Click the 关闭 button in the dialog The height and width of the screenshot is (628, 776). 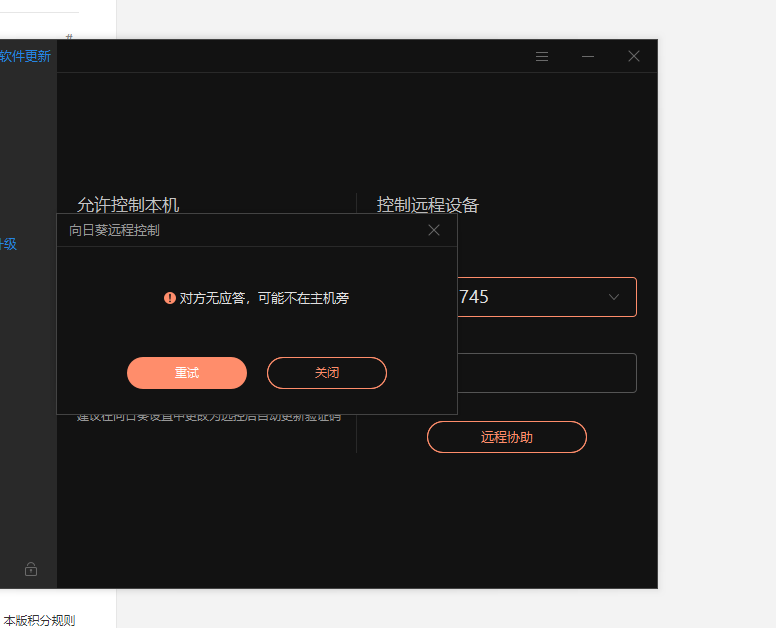(x=327, y=373)
